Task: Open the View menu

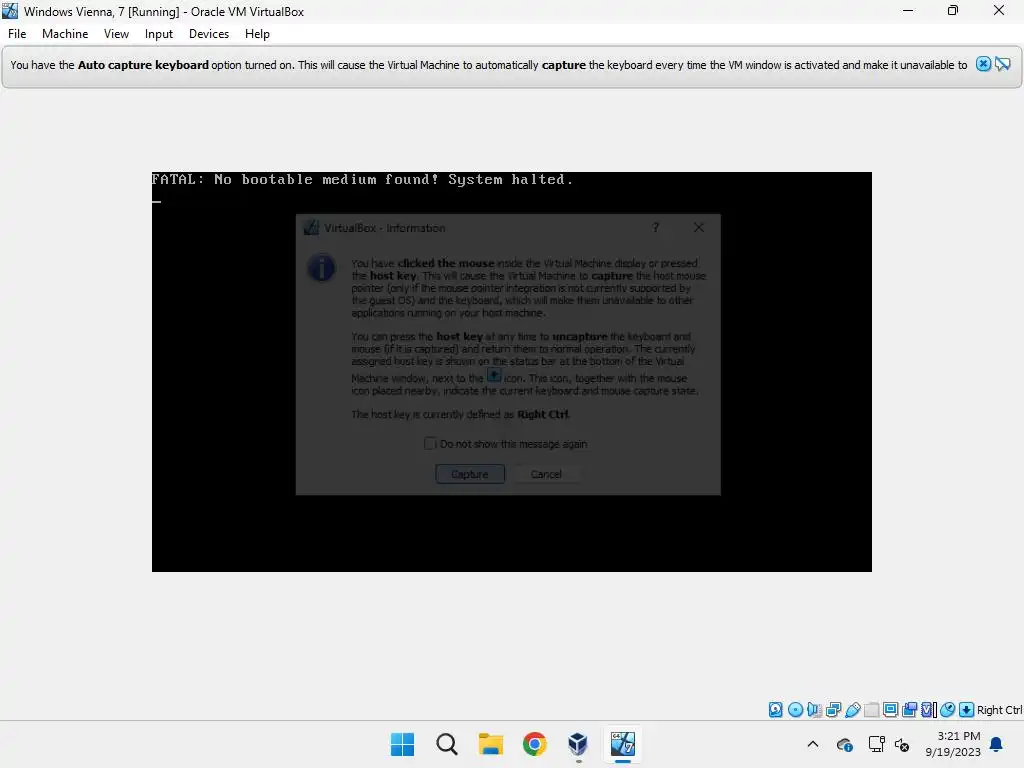Action: click(116, 34)
